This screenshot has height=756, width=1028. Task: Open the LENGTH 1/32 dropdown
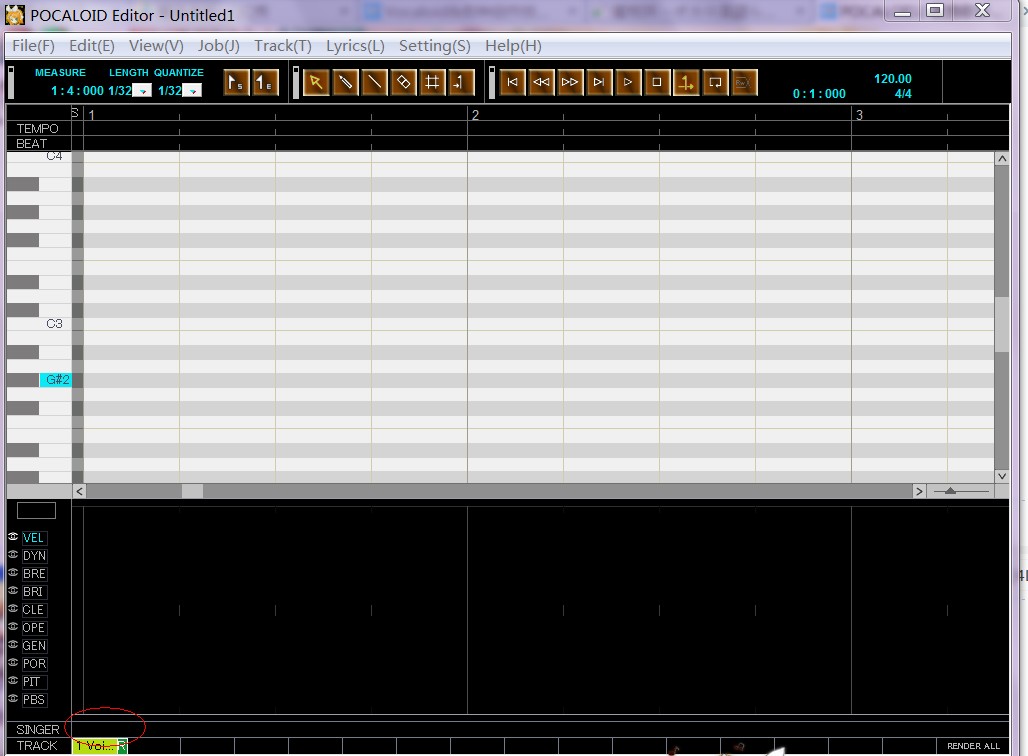[142, 90]
